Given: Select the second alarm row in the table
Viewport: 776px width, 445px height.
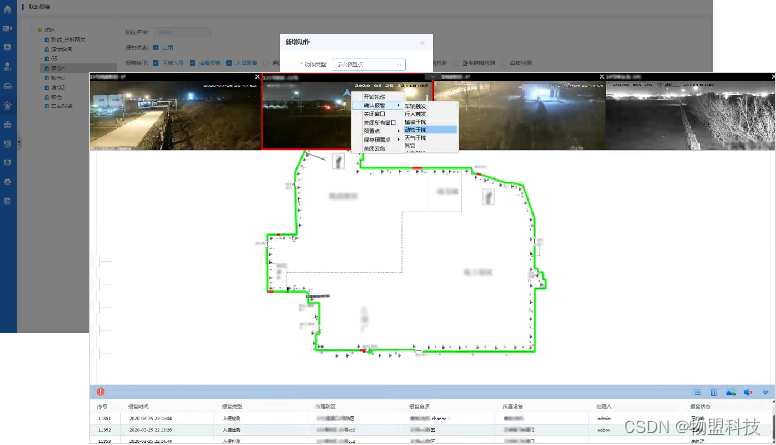Looking at the screenshot, I should [x=431, y=430].
